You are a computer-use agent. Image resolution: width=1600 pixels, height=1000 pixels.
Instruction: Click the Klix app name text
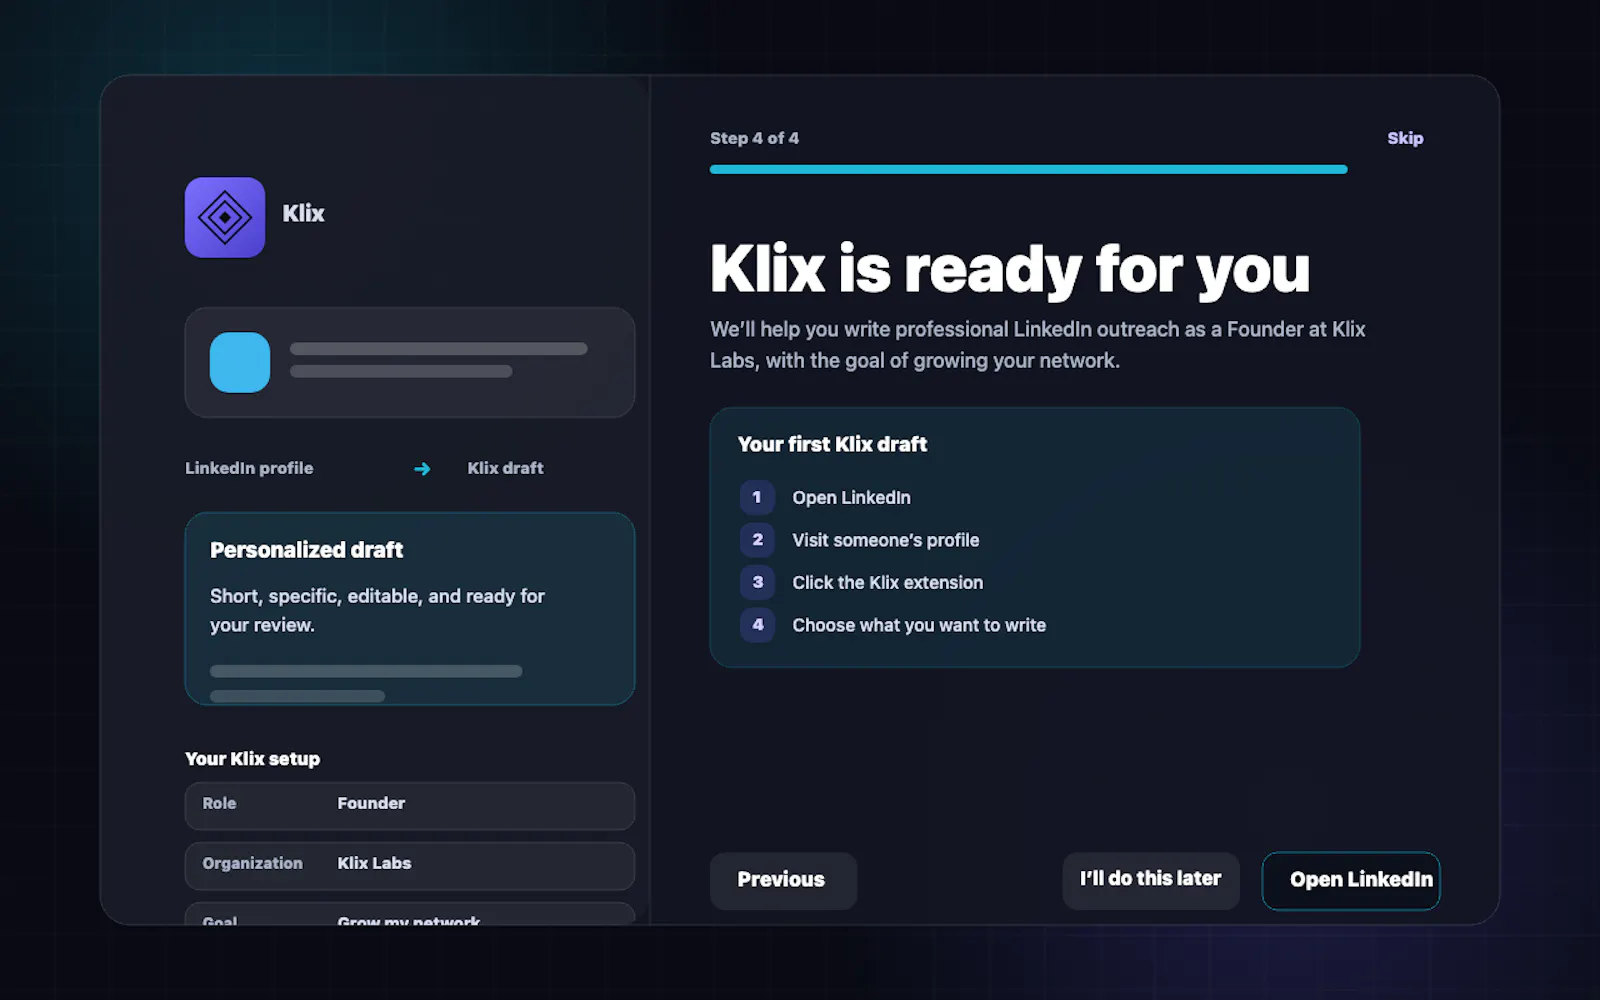point(304,213)
